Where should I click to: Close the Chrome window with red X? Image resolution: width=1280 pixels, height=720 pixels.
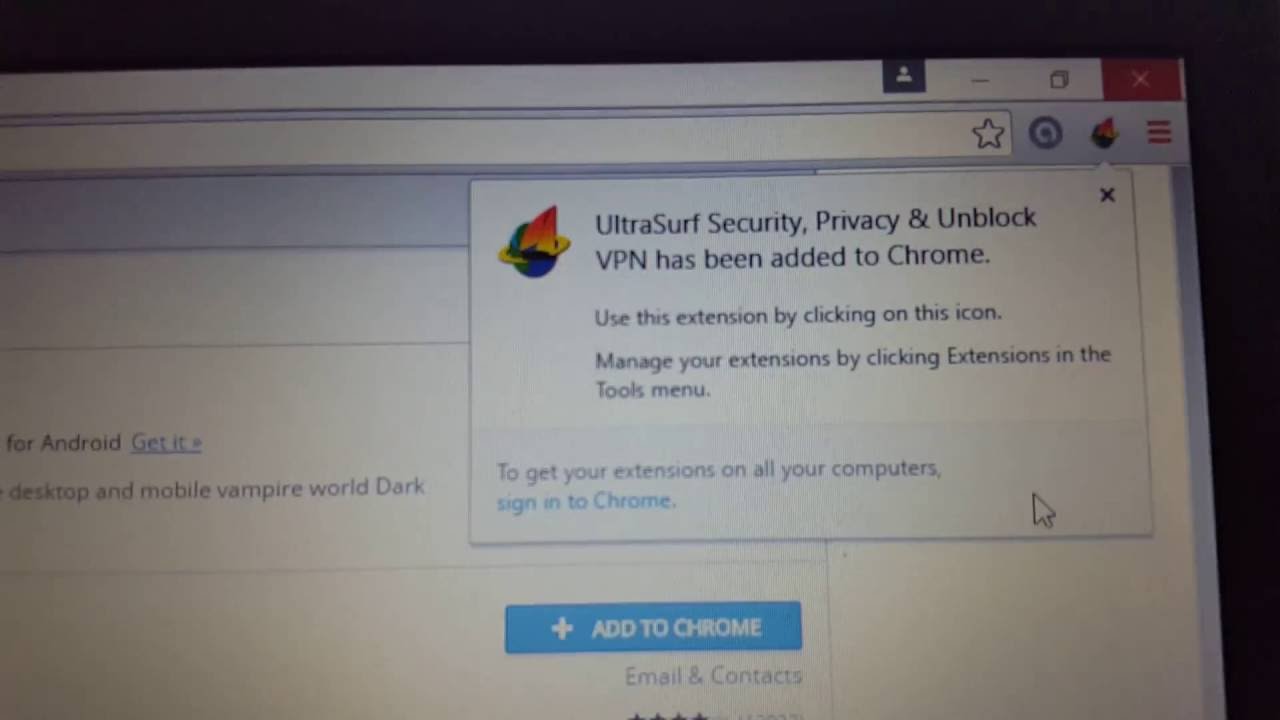pyautogui.click(x=1141, y=79)
